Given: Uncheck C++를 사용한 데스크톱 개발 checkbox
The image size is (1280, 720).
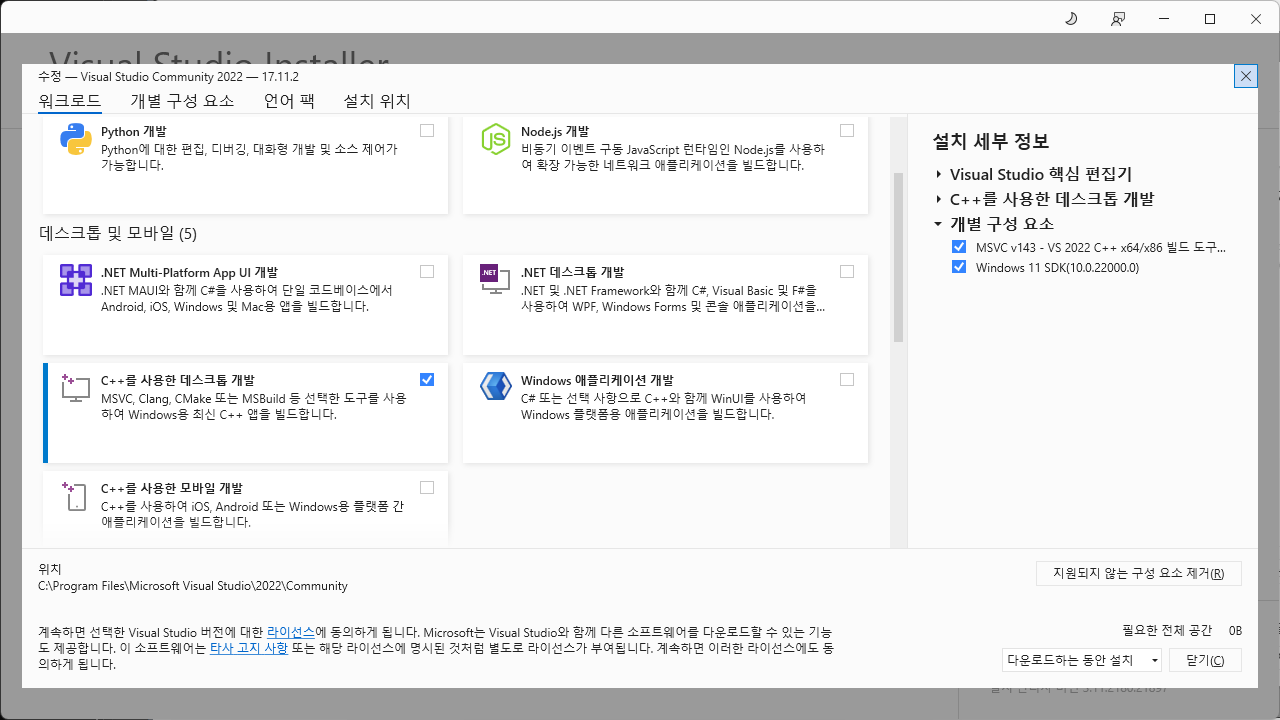Looking at the screenshot, I should [427, 380].
